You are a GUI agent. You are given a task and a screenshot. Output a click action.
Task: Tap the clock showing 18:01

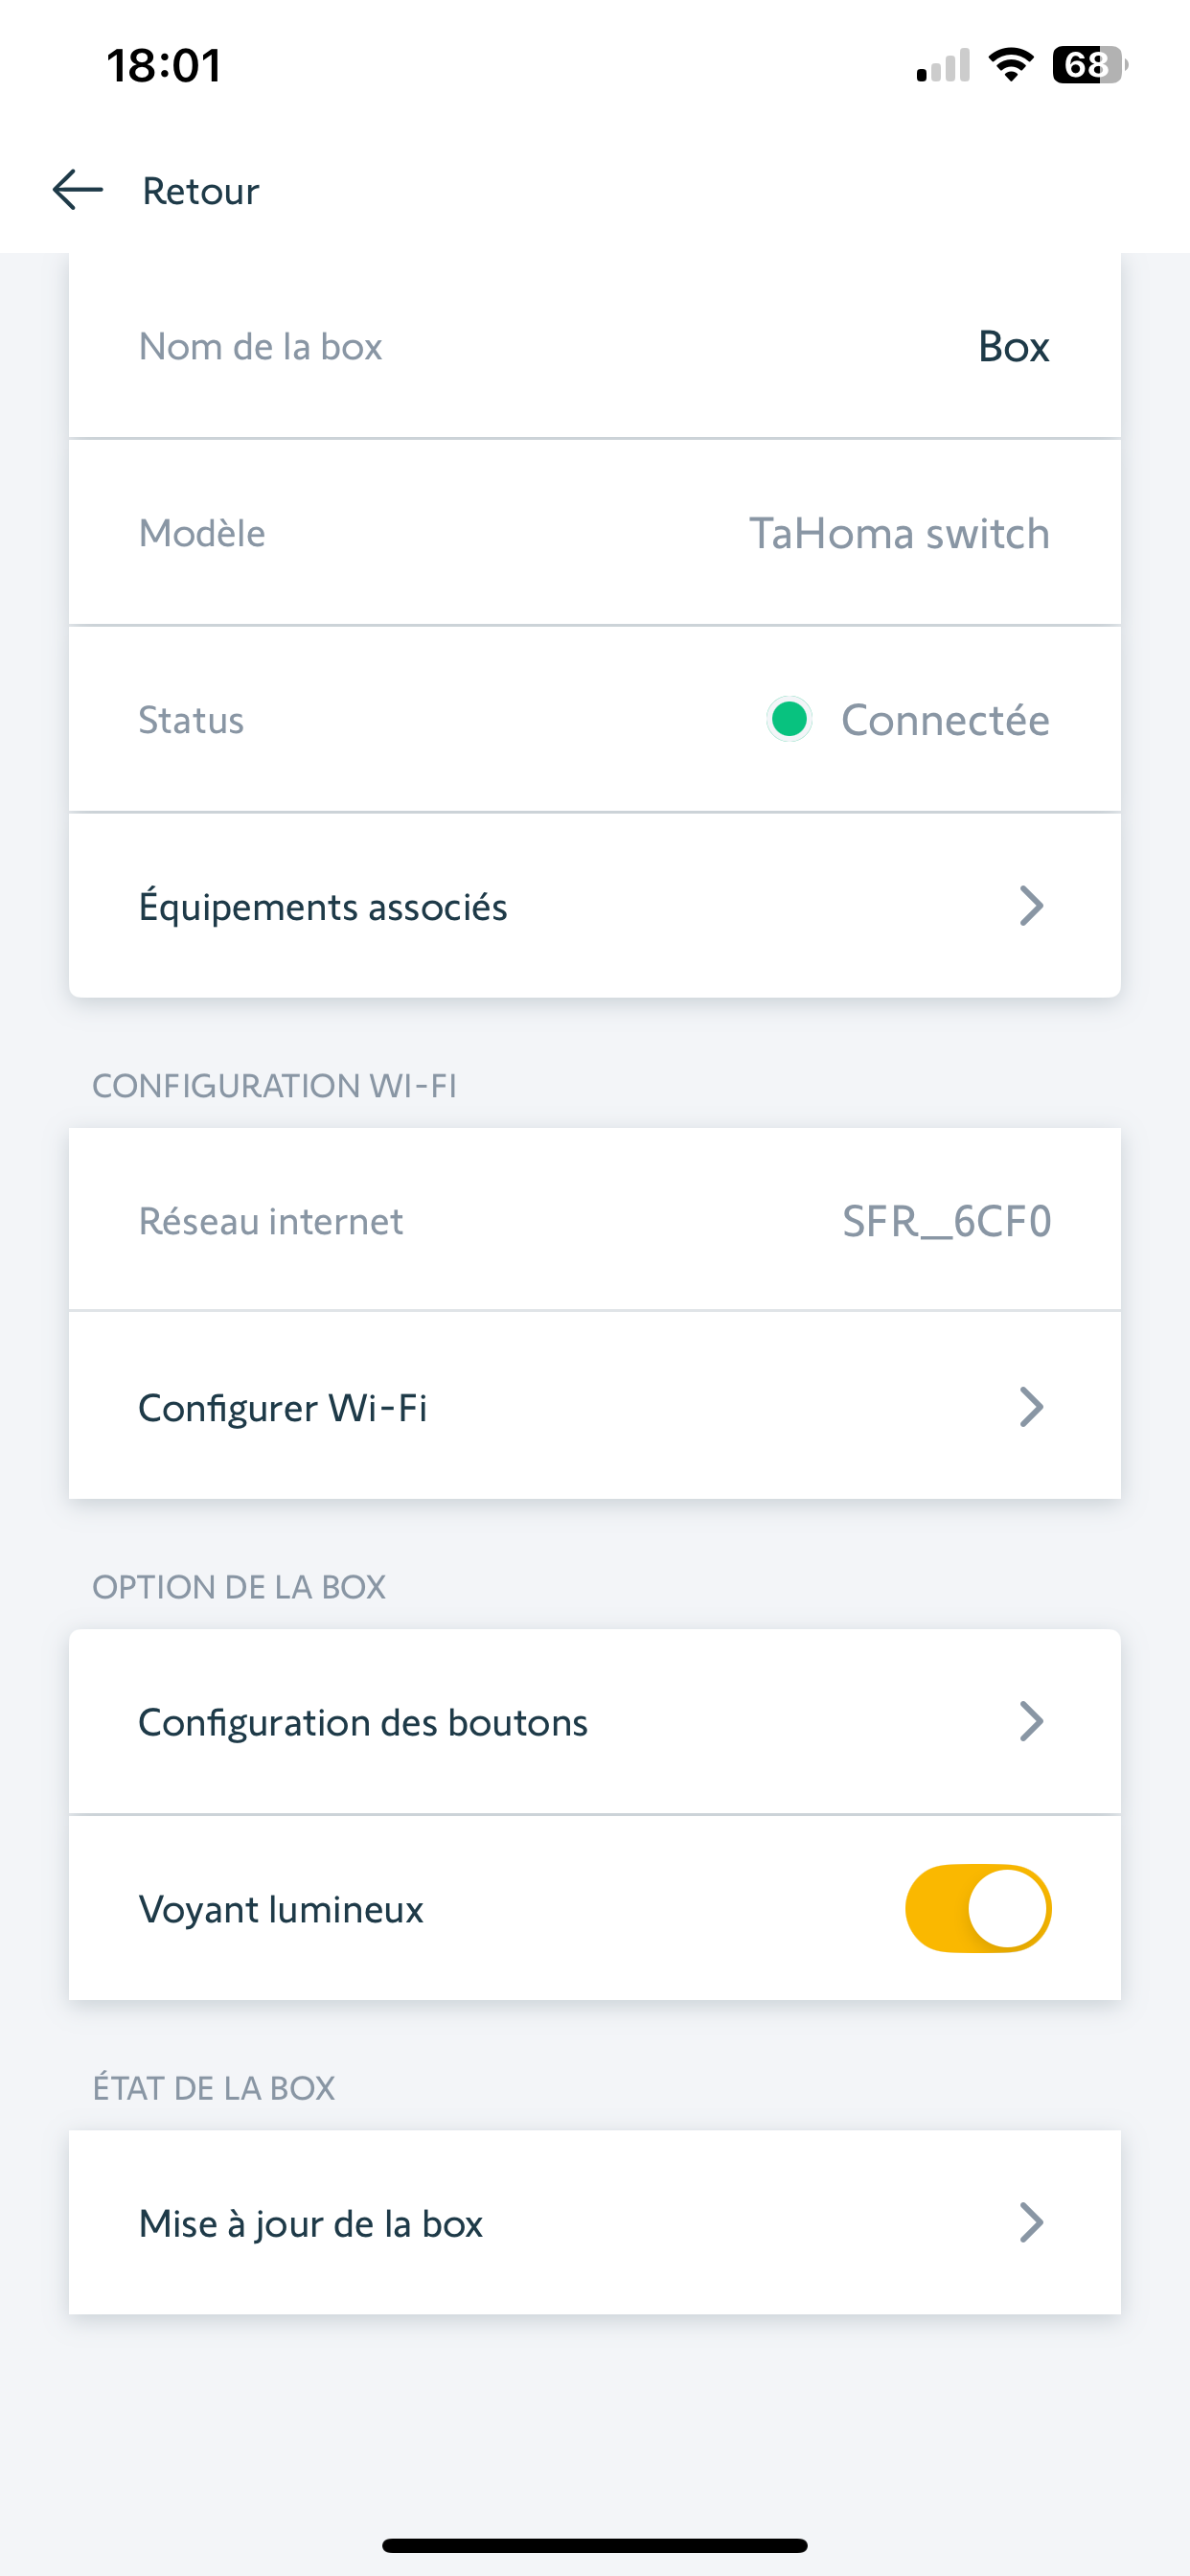tap(164, 66)
